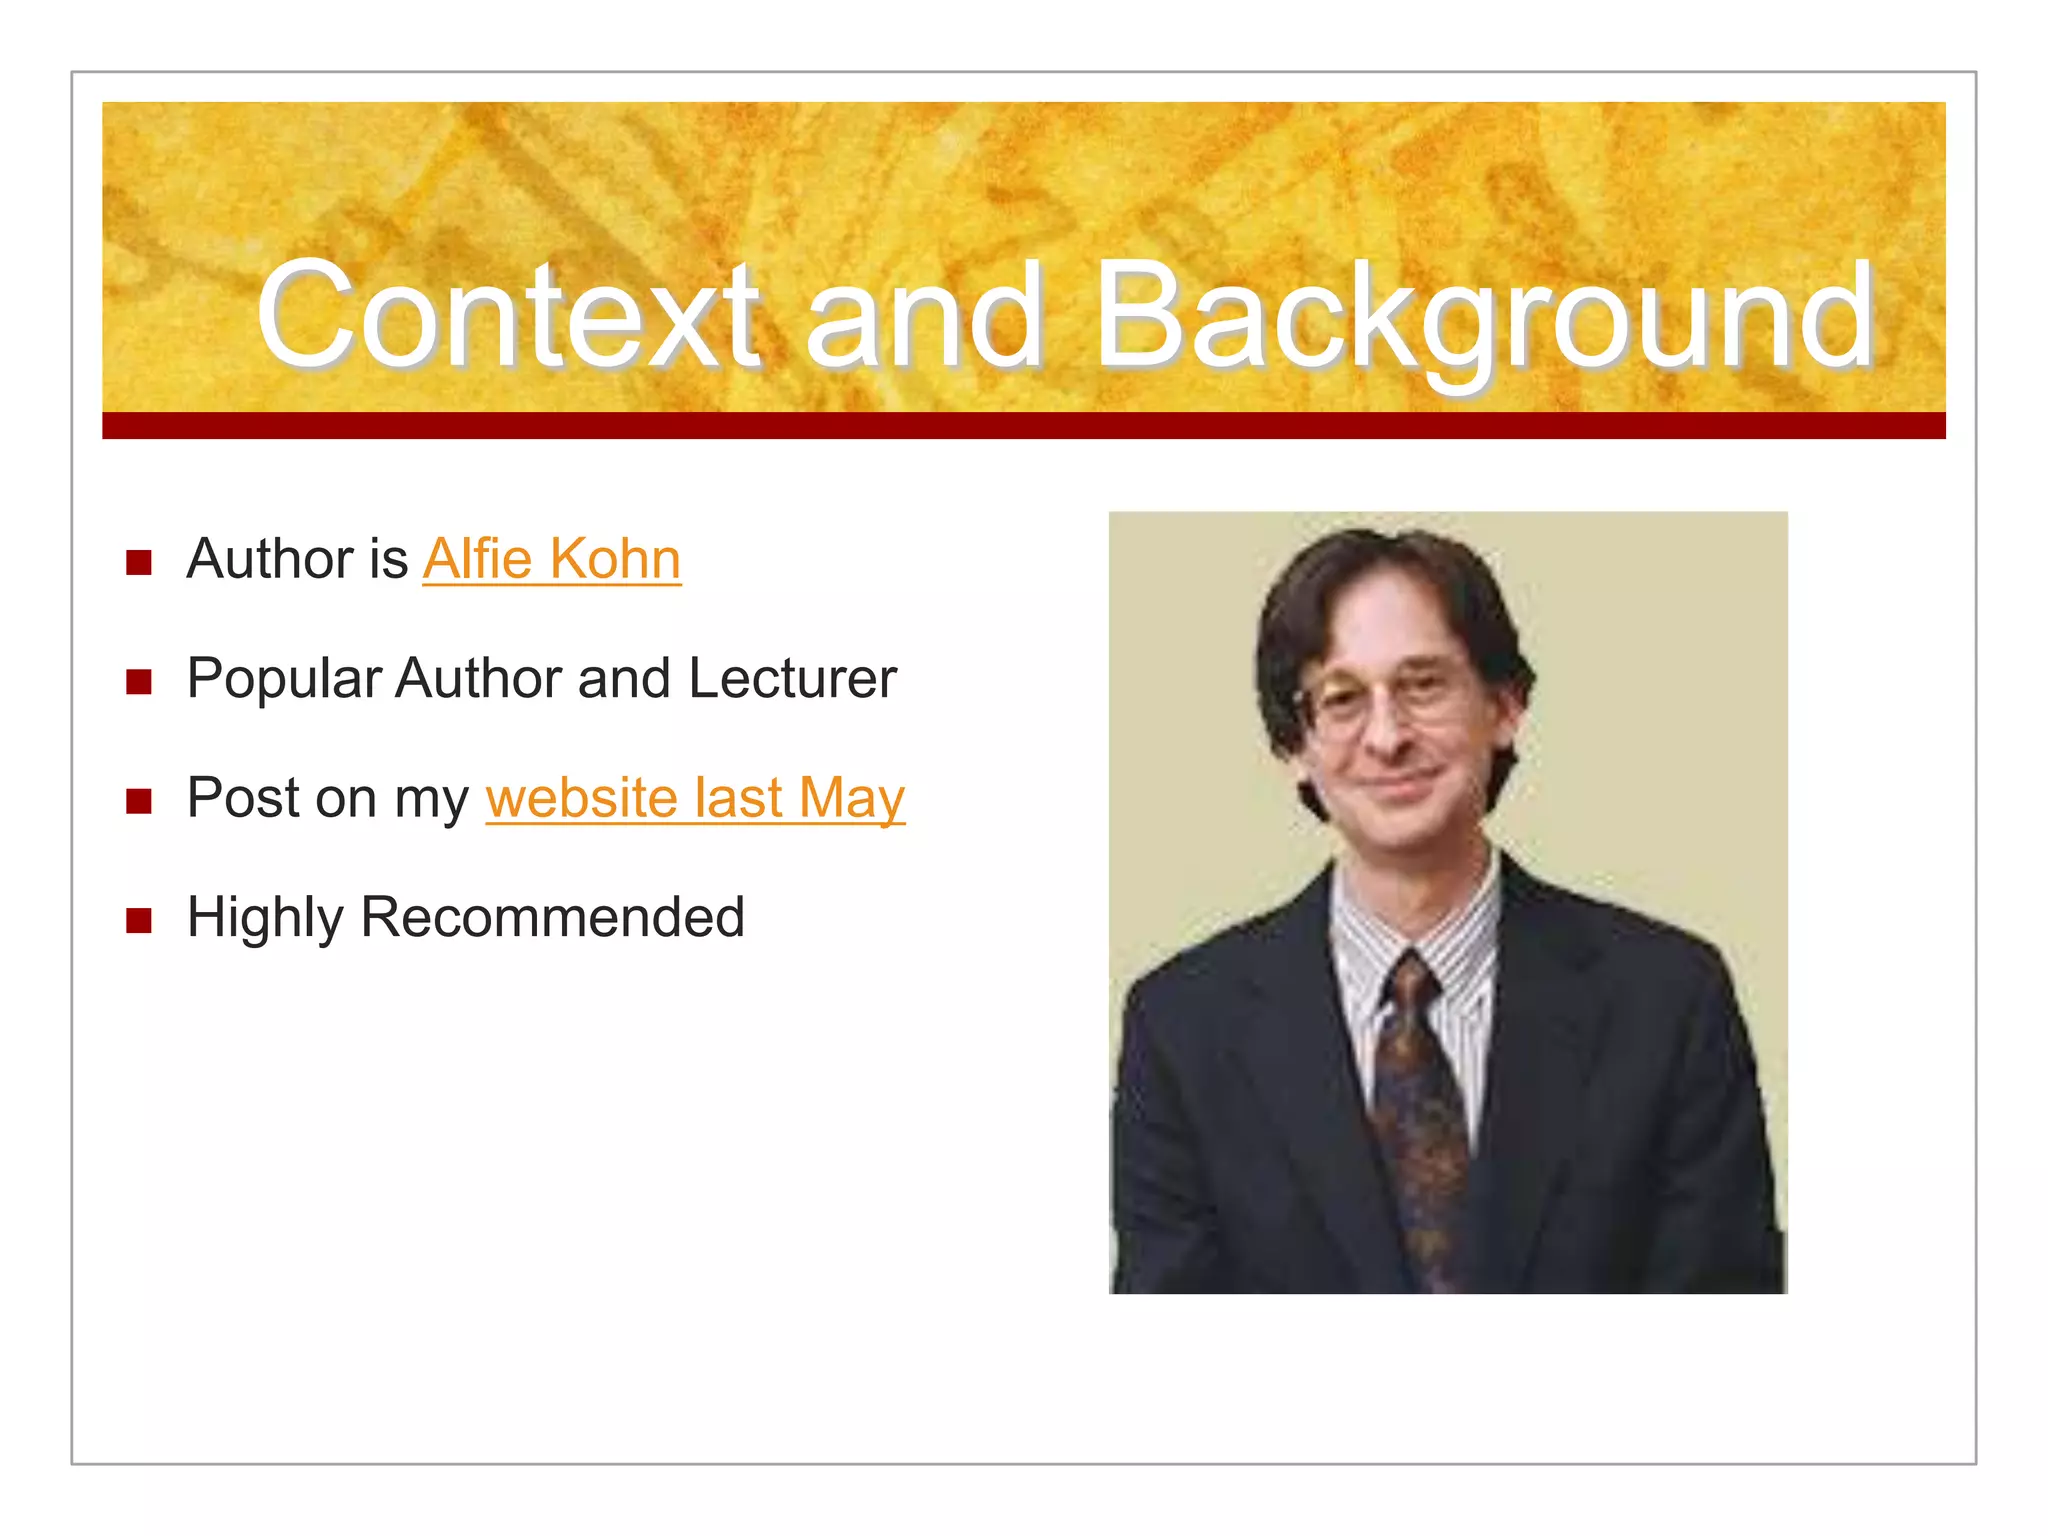This screenshot has height=1536, width=2048.
Task: Click the bullet next to "Highly Recommended"
Action: (139, 921)
